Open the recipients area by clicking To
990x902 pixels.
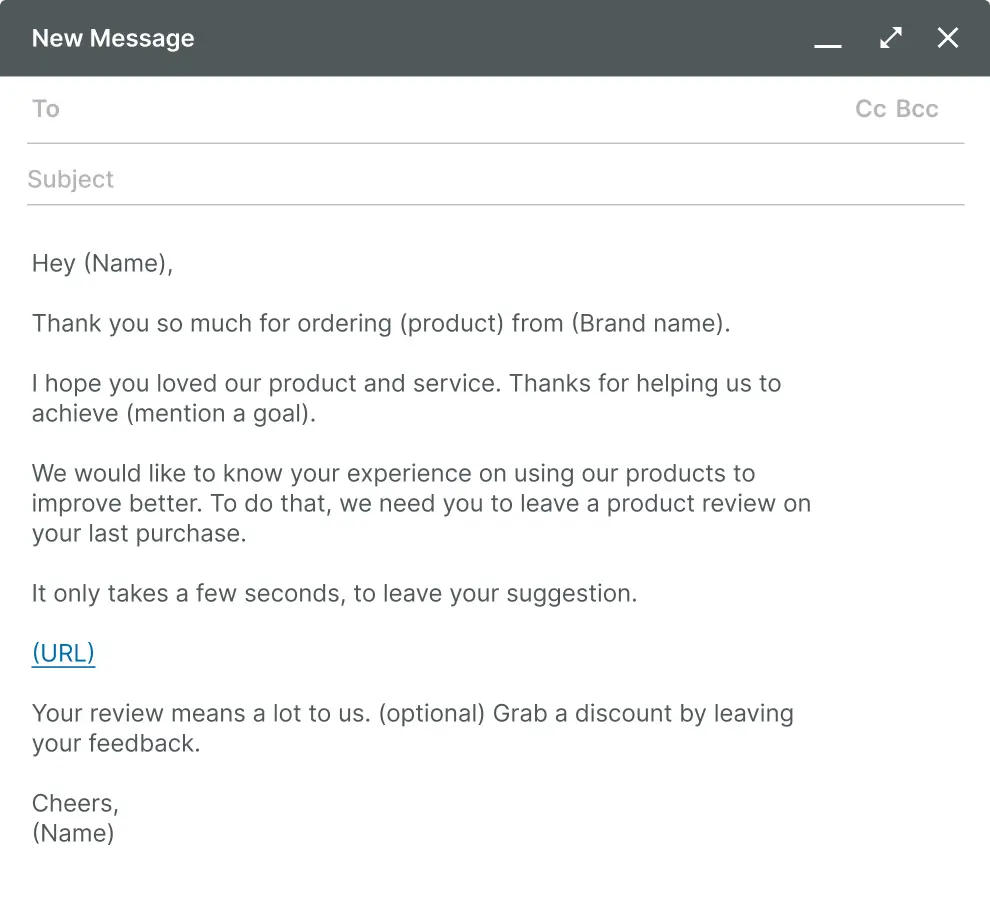46,109
